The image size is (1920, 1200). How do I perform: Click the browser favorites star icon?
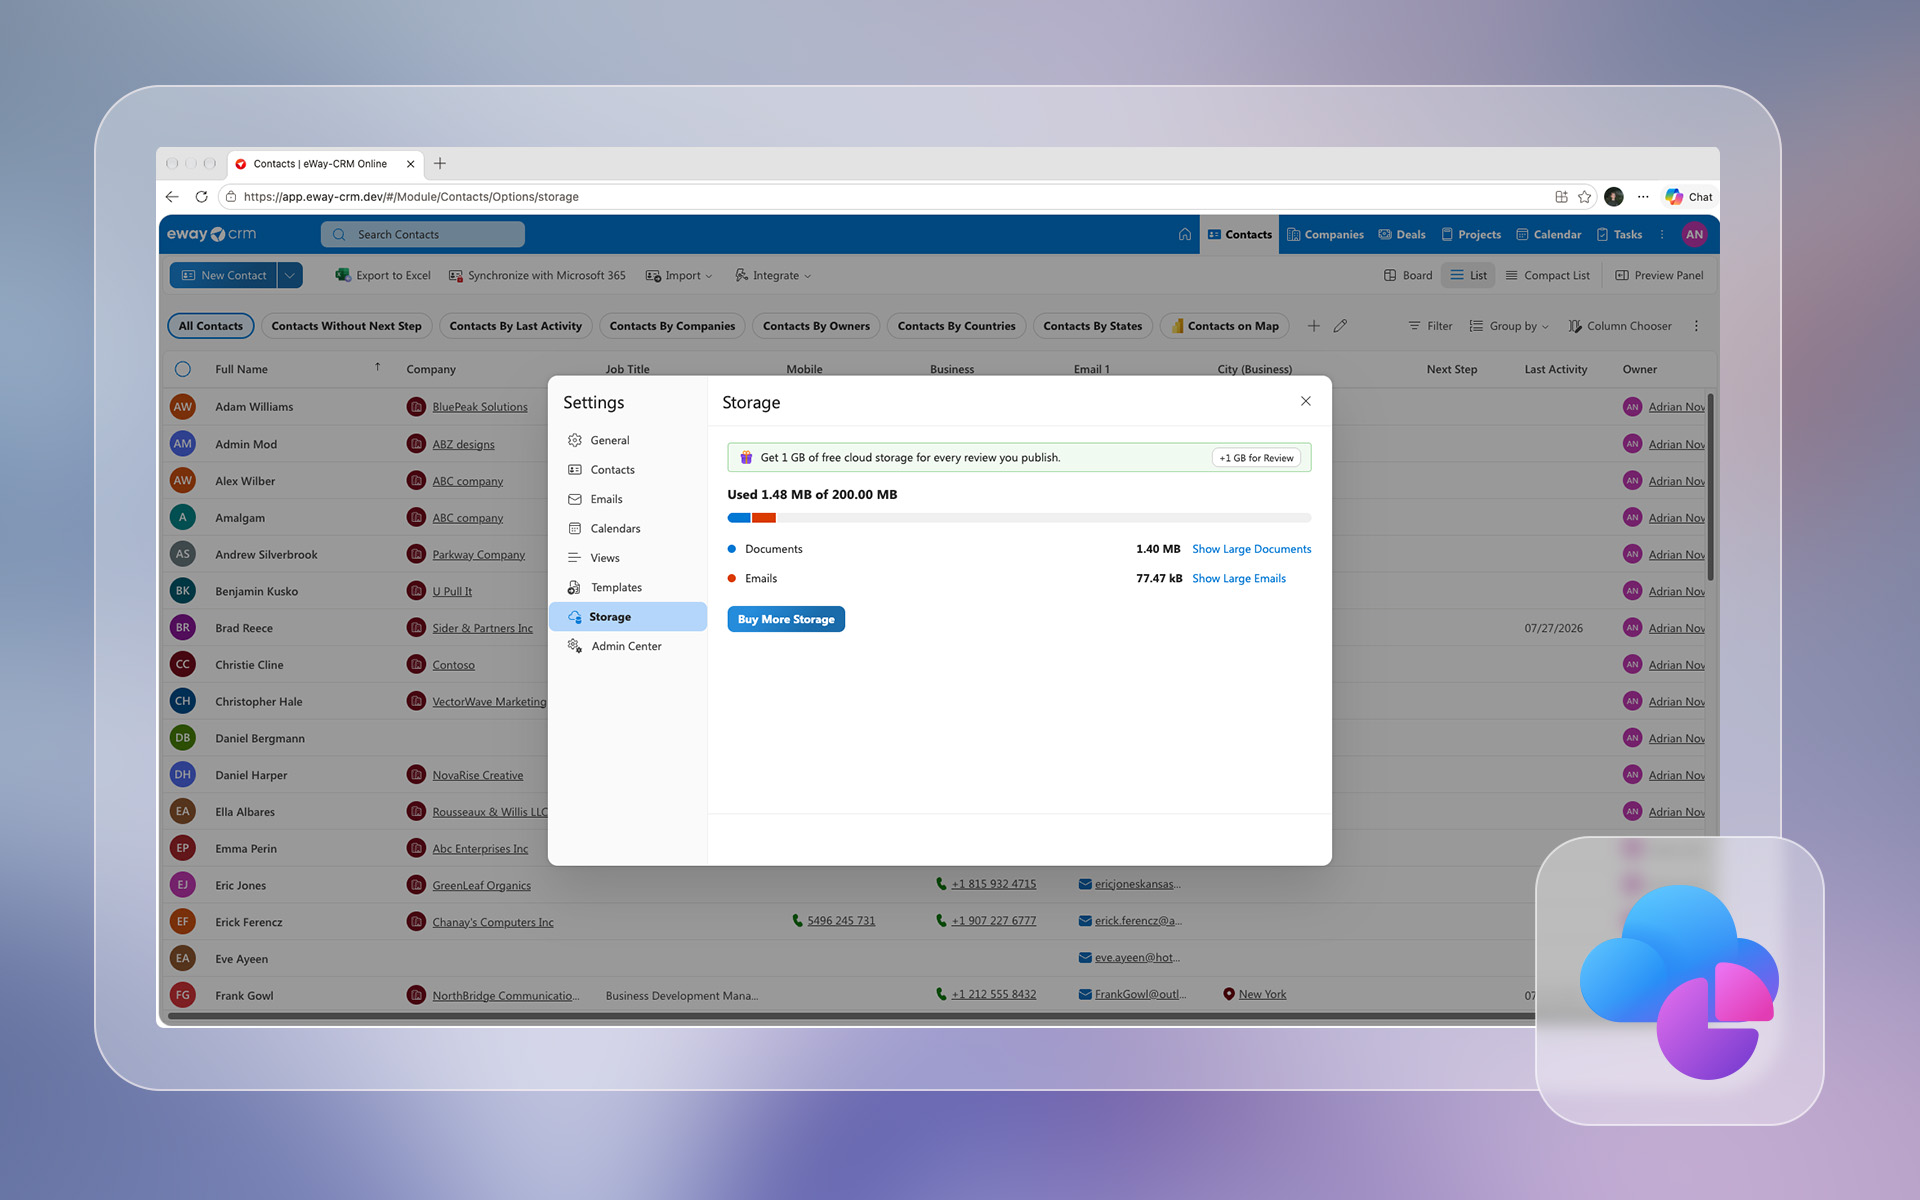tap(1585, 197)
